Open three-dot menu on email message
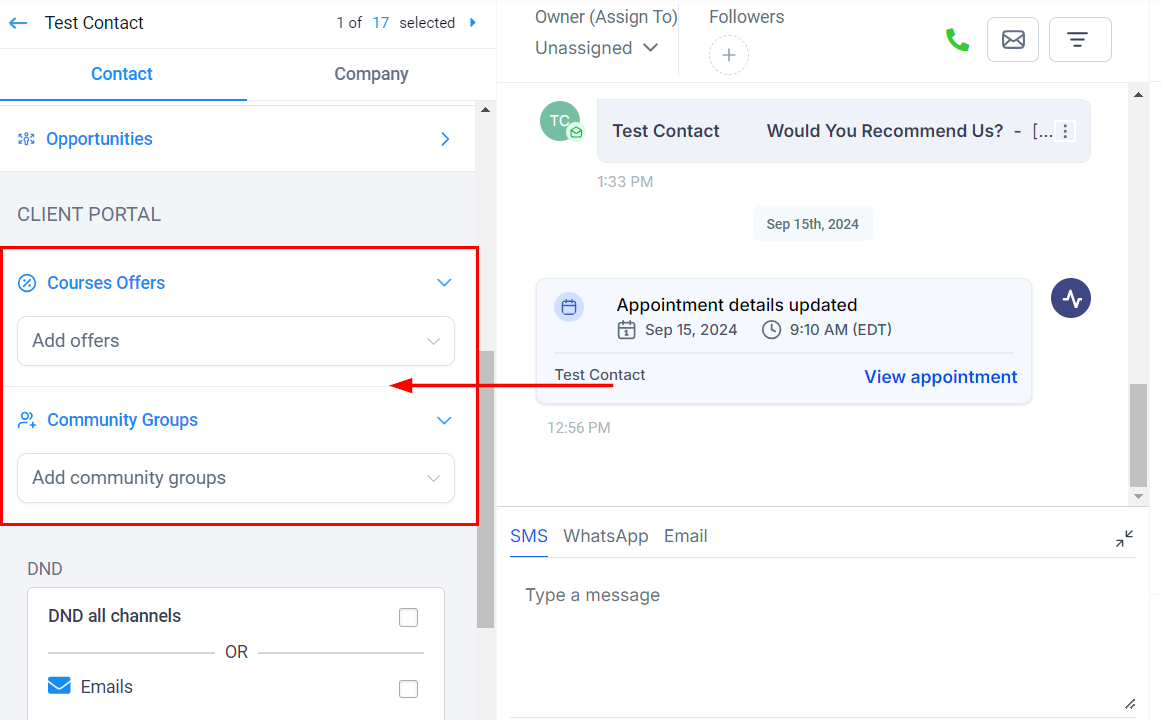This screenshot has width=1161, height=720. pos(1066,131)
